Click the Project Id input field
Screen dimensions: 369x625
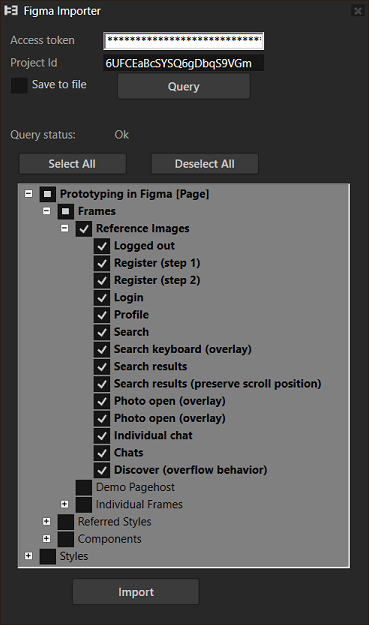click(183, 63)
